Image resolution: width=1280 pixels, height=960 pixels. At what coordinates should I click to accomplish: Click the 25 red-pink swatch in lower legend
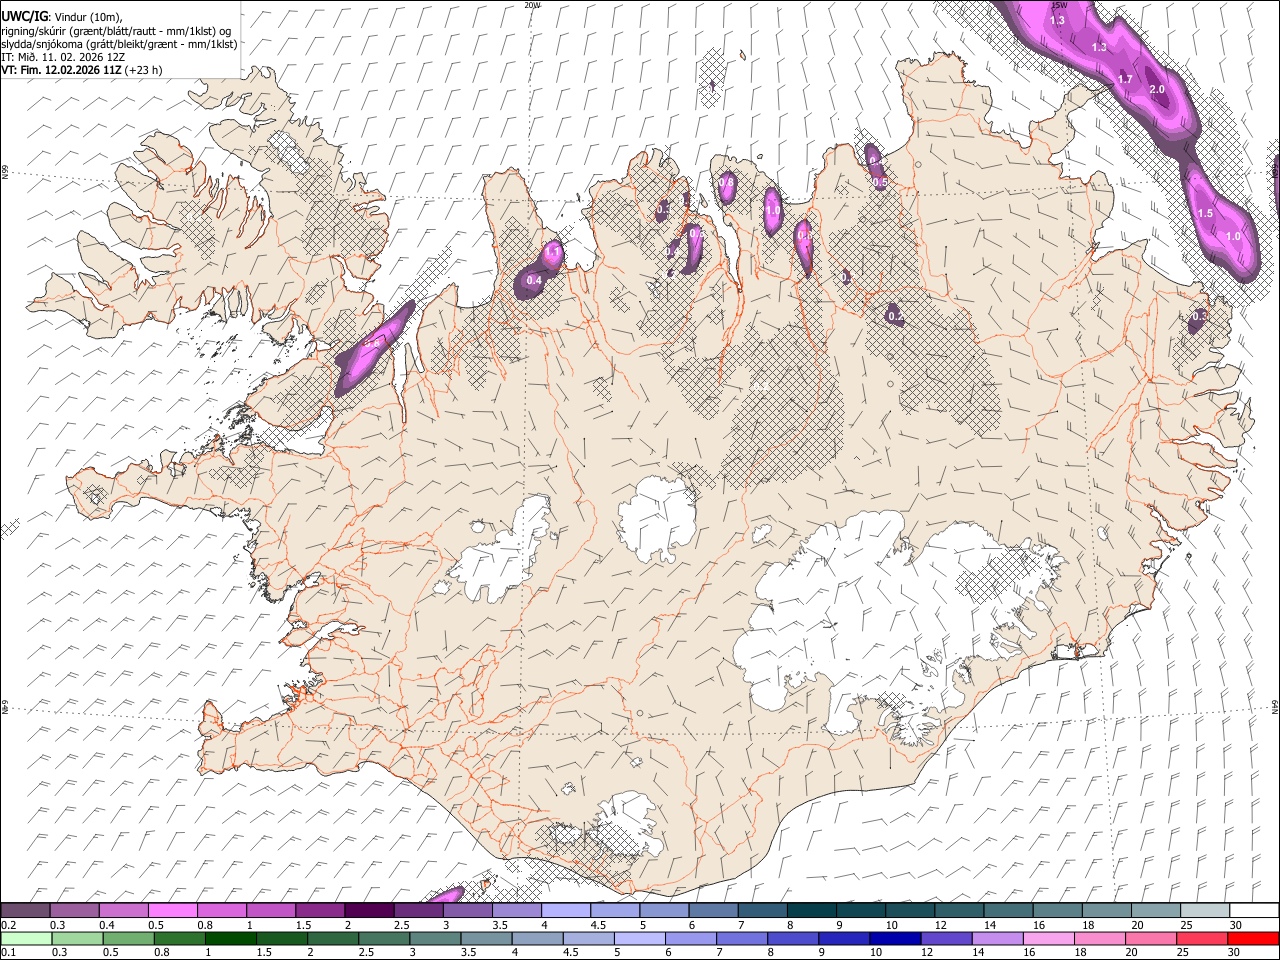(1201, 938)
